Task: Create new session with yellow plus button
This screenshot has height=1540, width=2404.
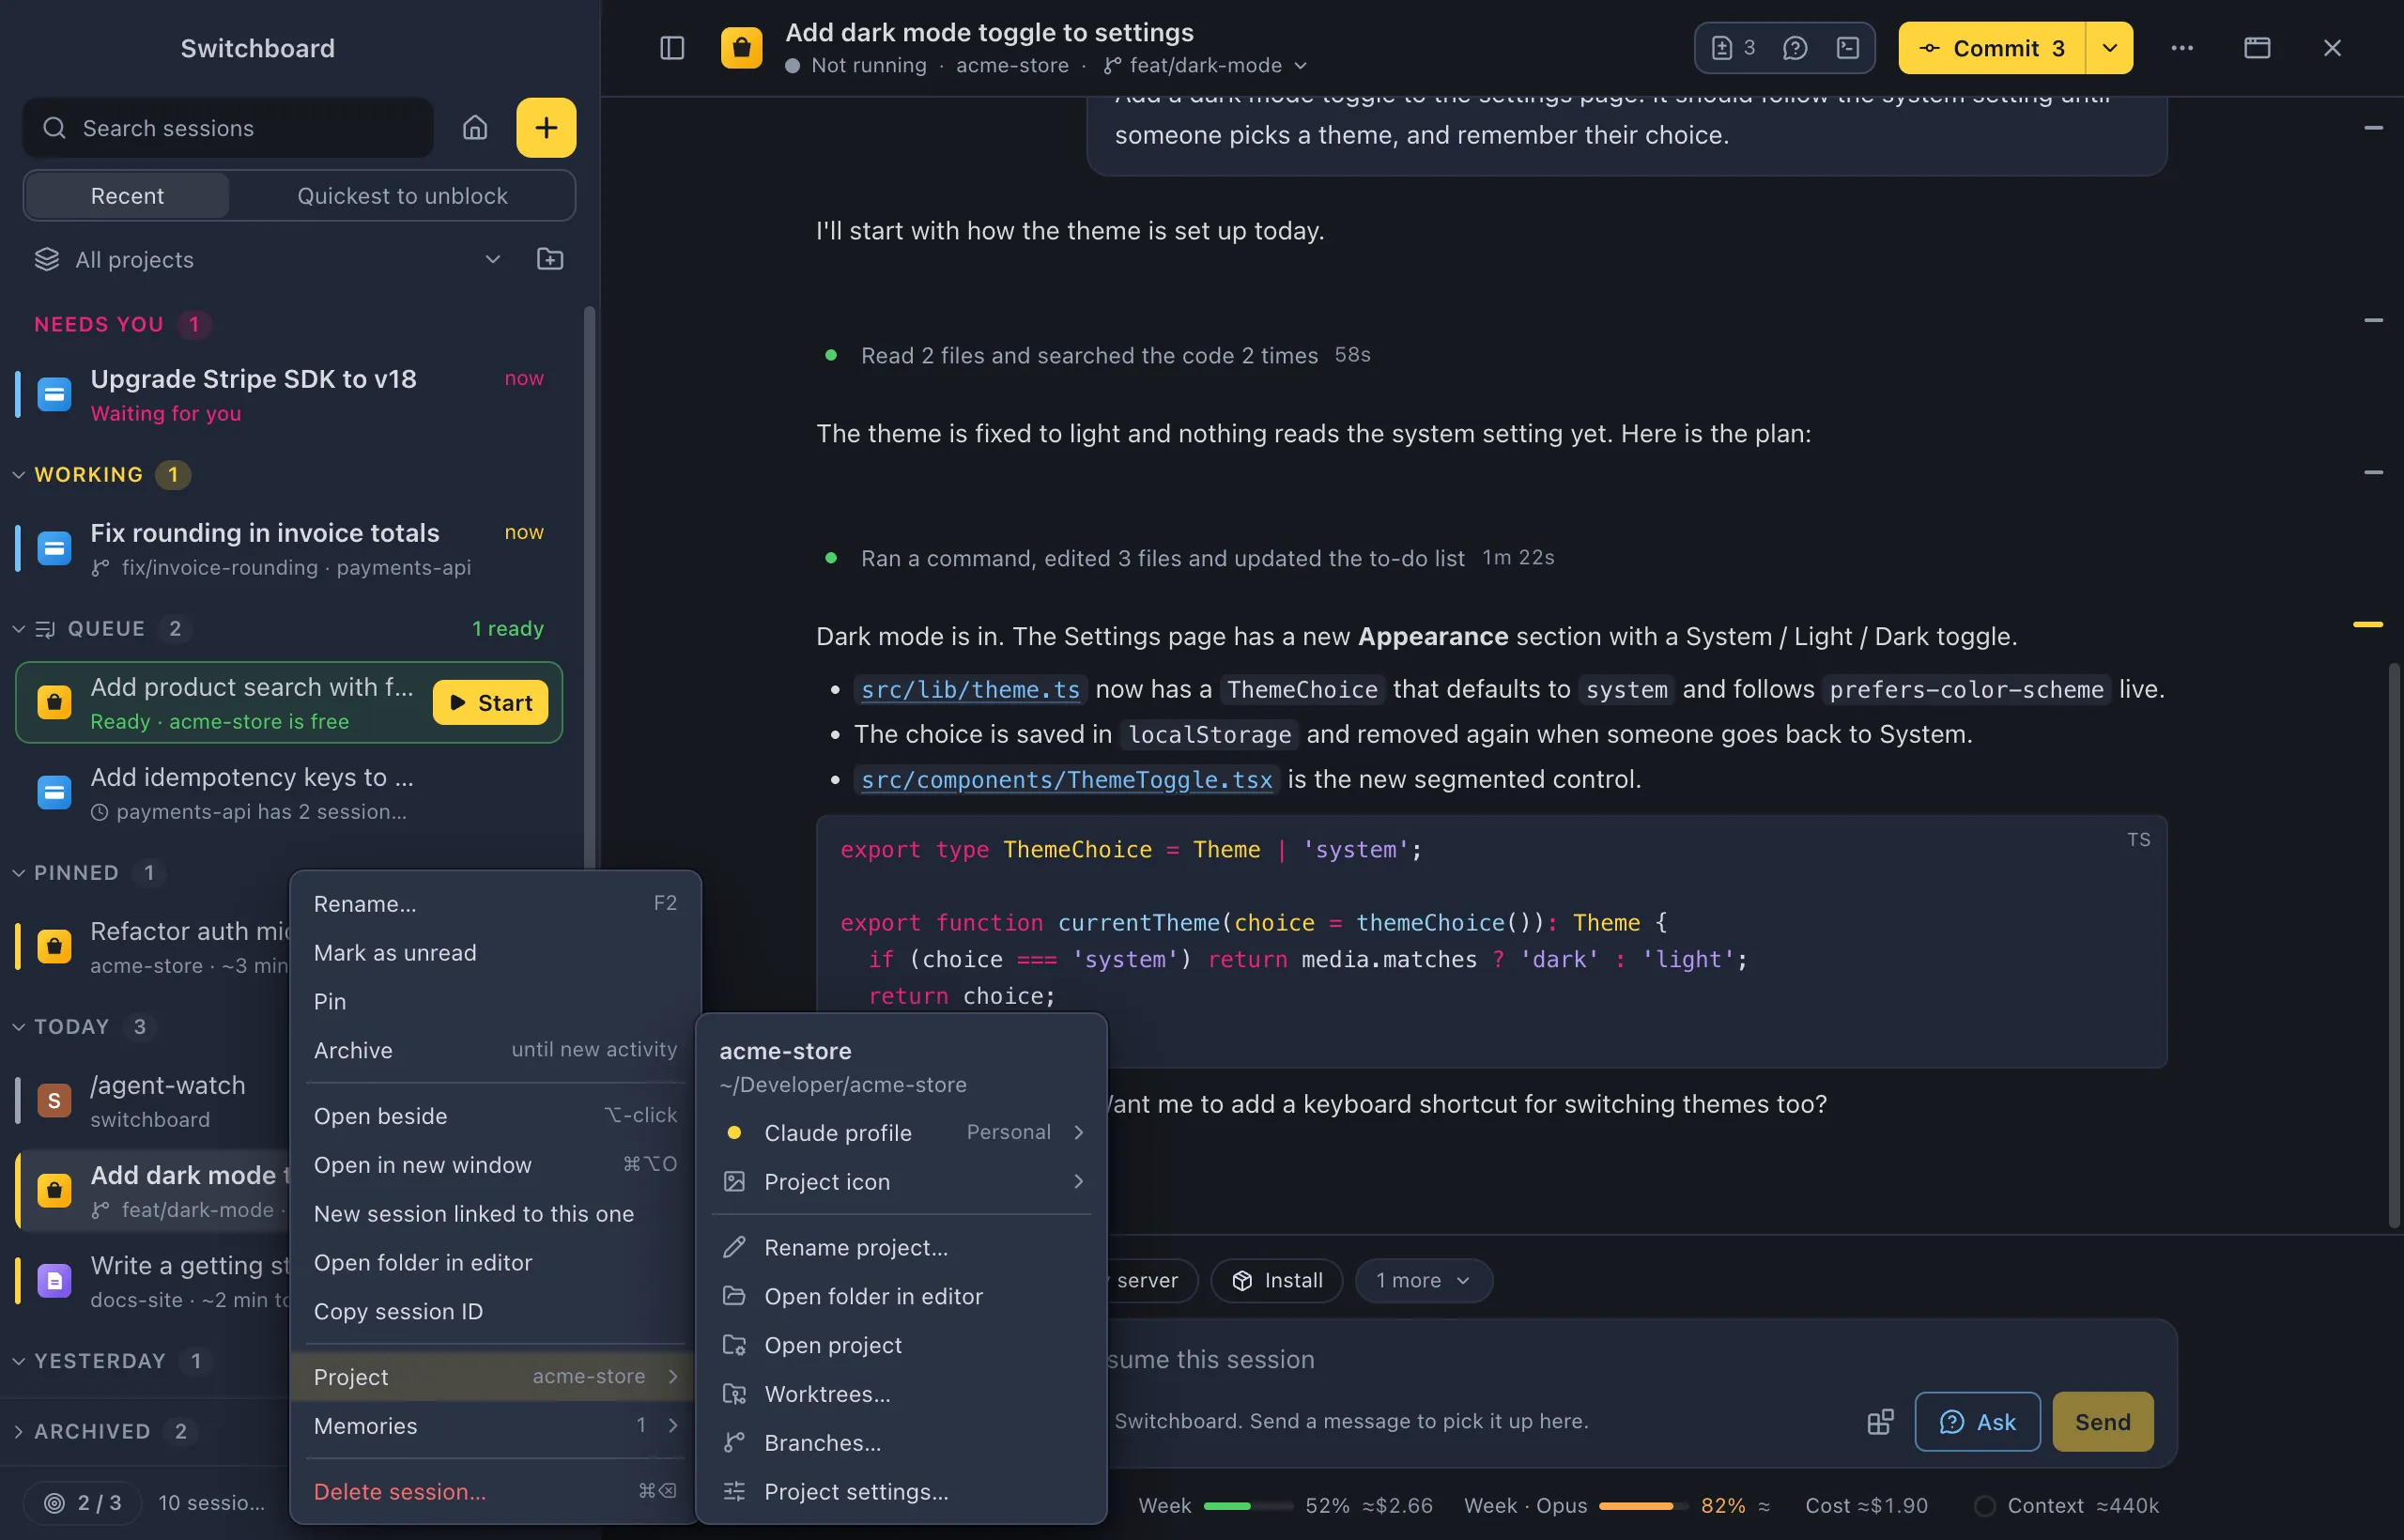Action: point(546,128)
